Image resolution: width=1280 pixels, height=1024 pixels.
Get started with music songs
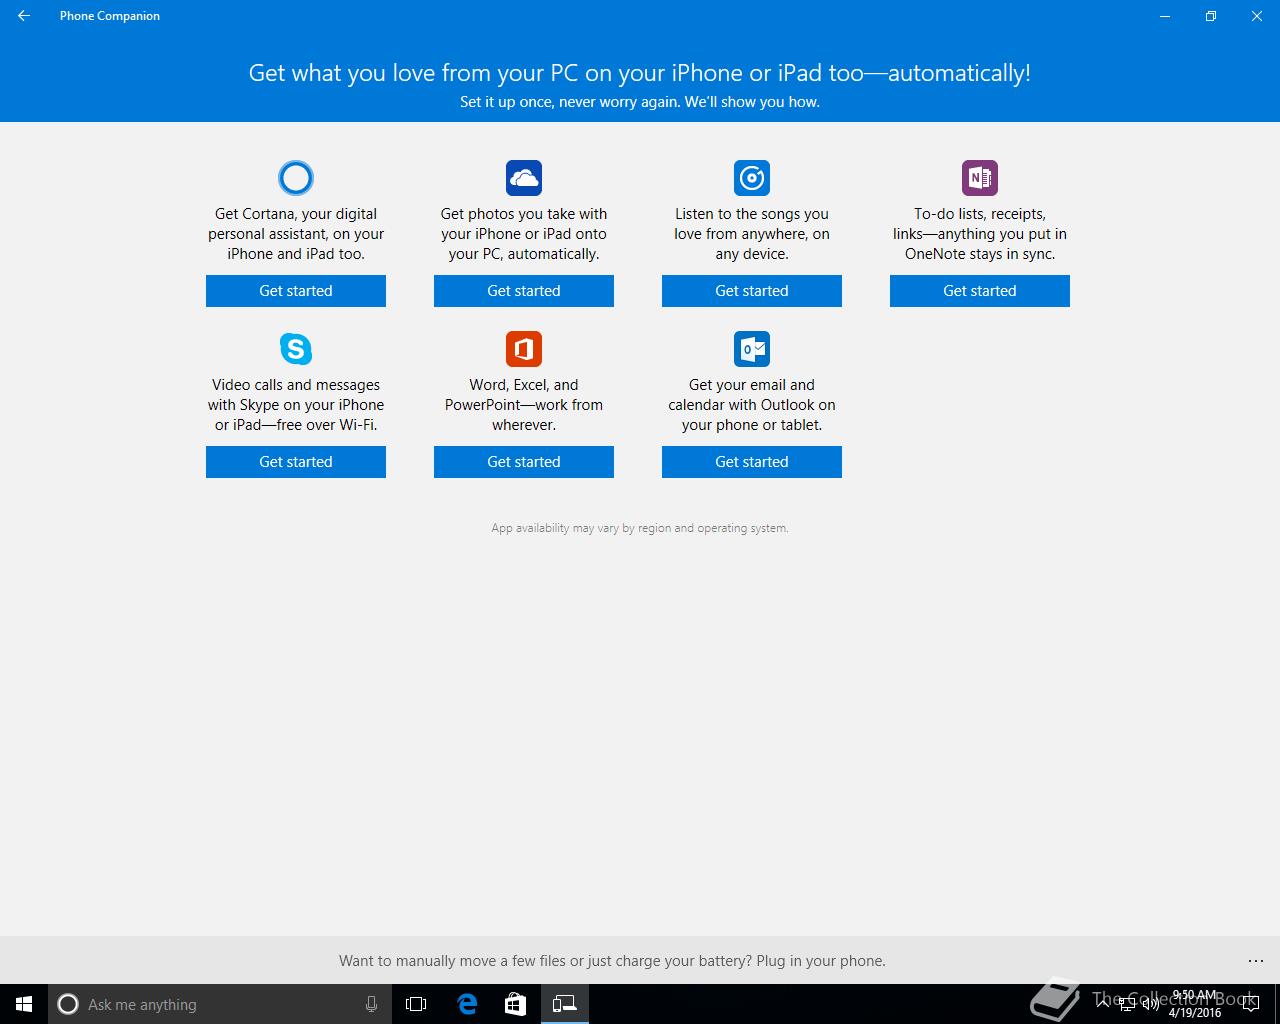752,291
